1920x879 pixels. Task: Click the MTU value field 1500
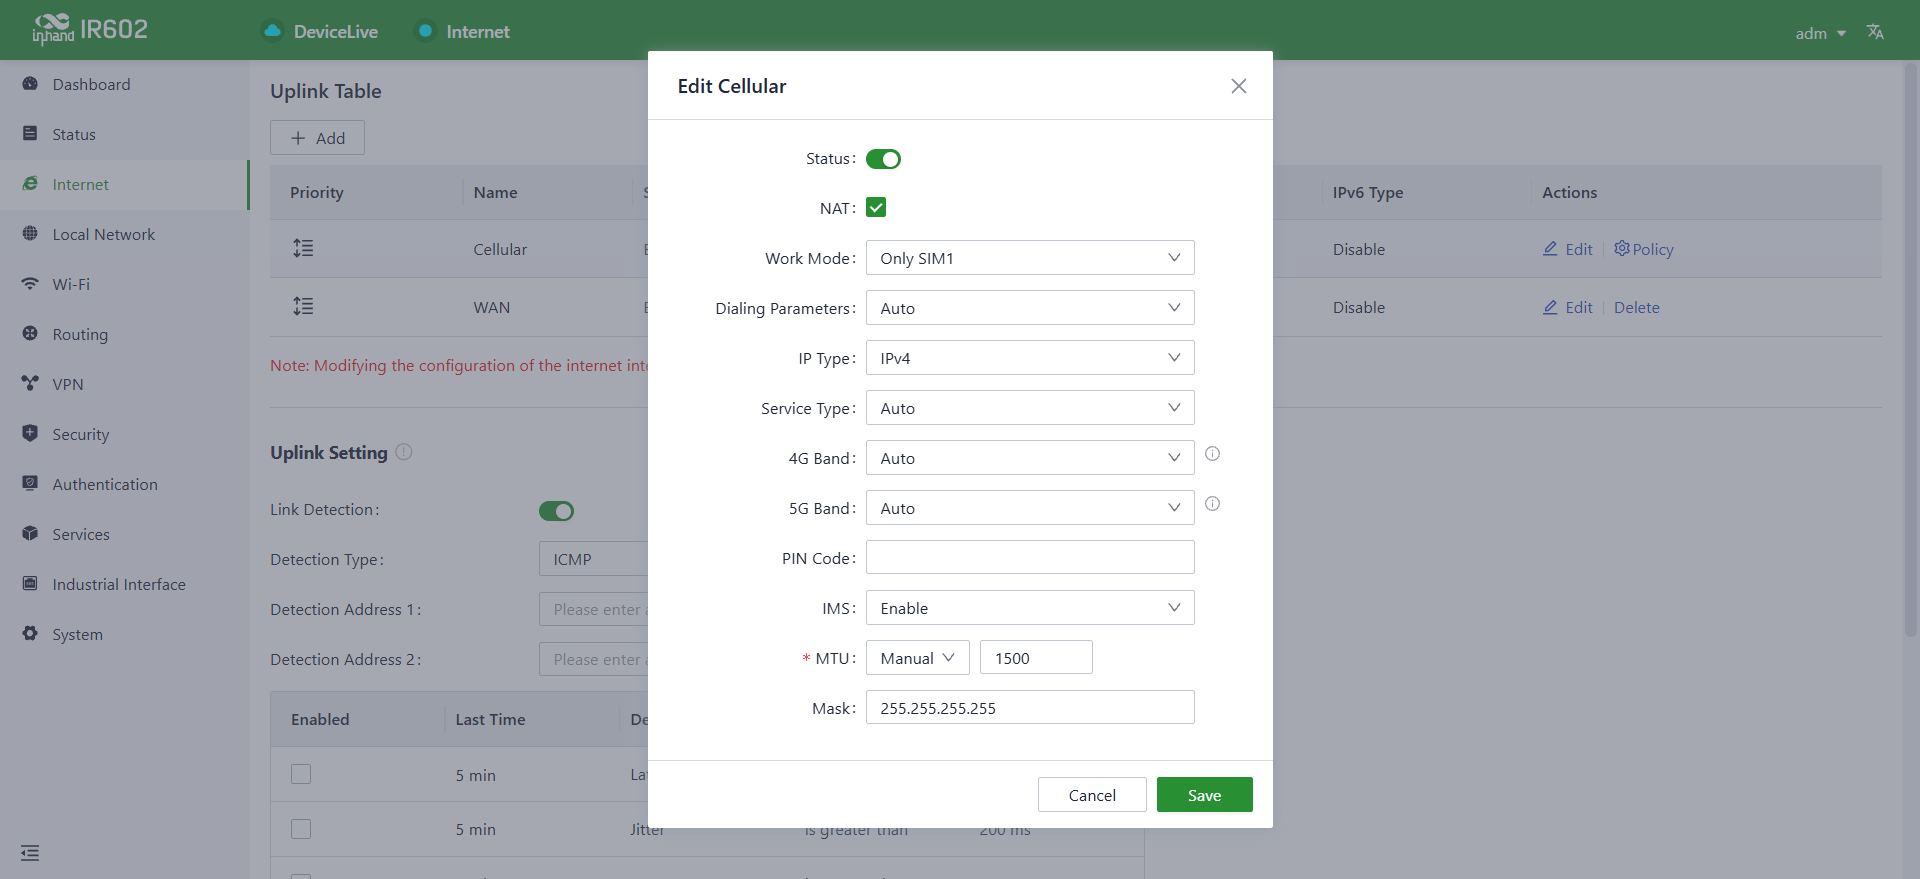[x=1036, y=657]
